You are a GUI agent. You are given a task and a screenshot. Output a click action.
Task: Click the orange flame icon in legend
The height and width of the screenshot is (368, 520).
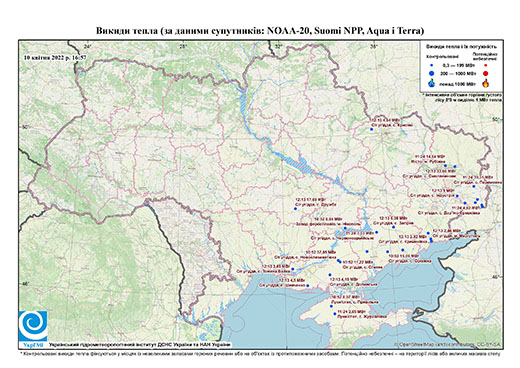486,83
